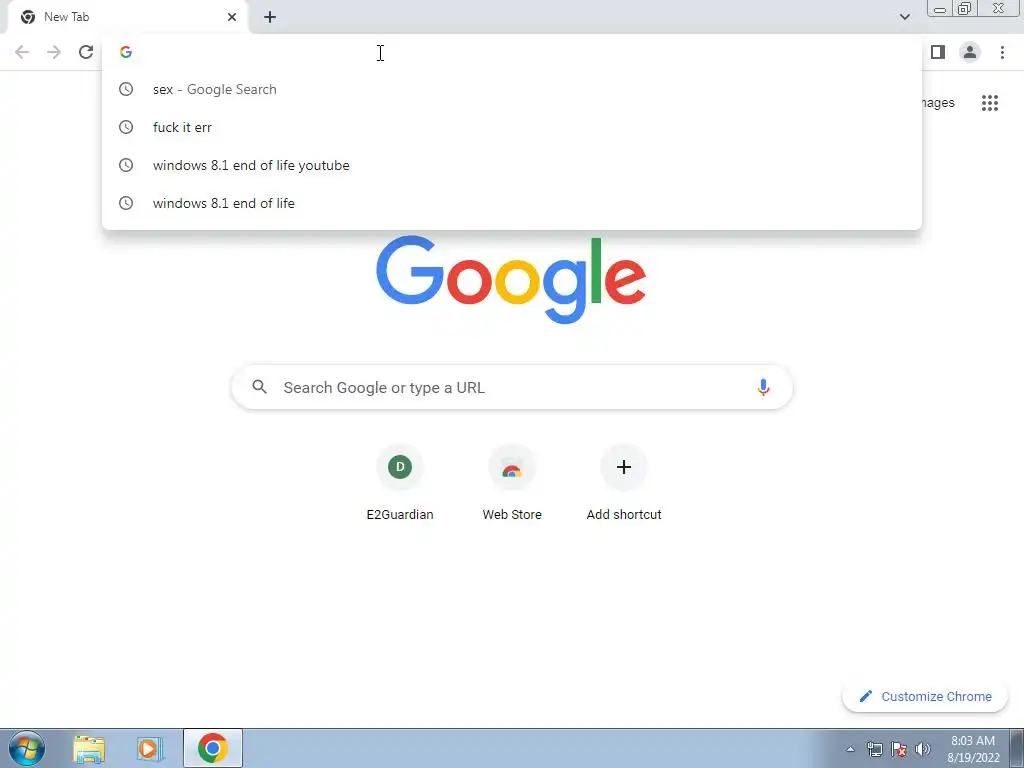Select suggestion 'windows 8.1 end of life'
This screenshot has height=768, width=1024.
coord(512,203)
